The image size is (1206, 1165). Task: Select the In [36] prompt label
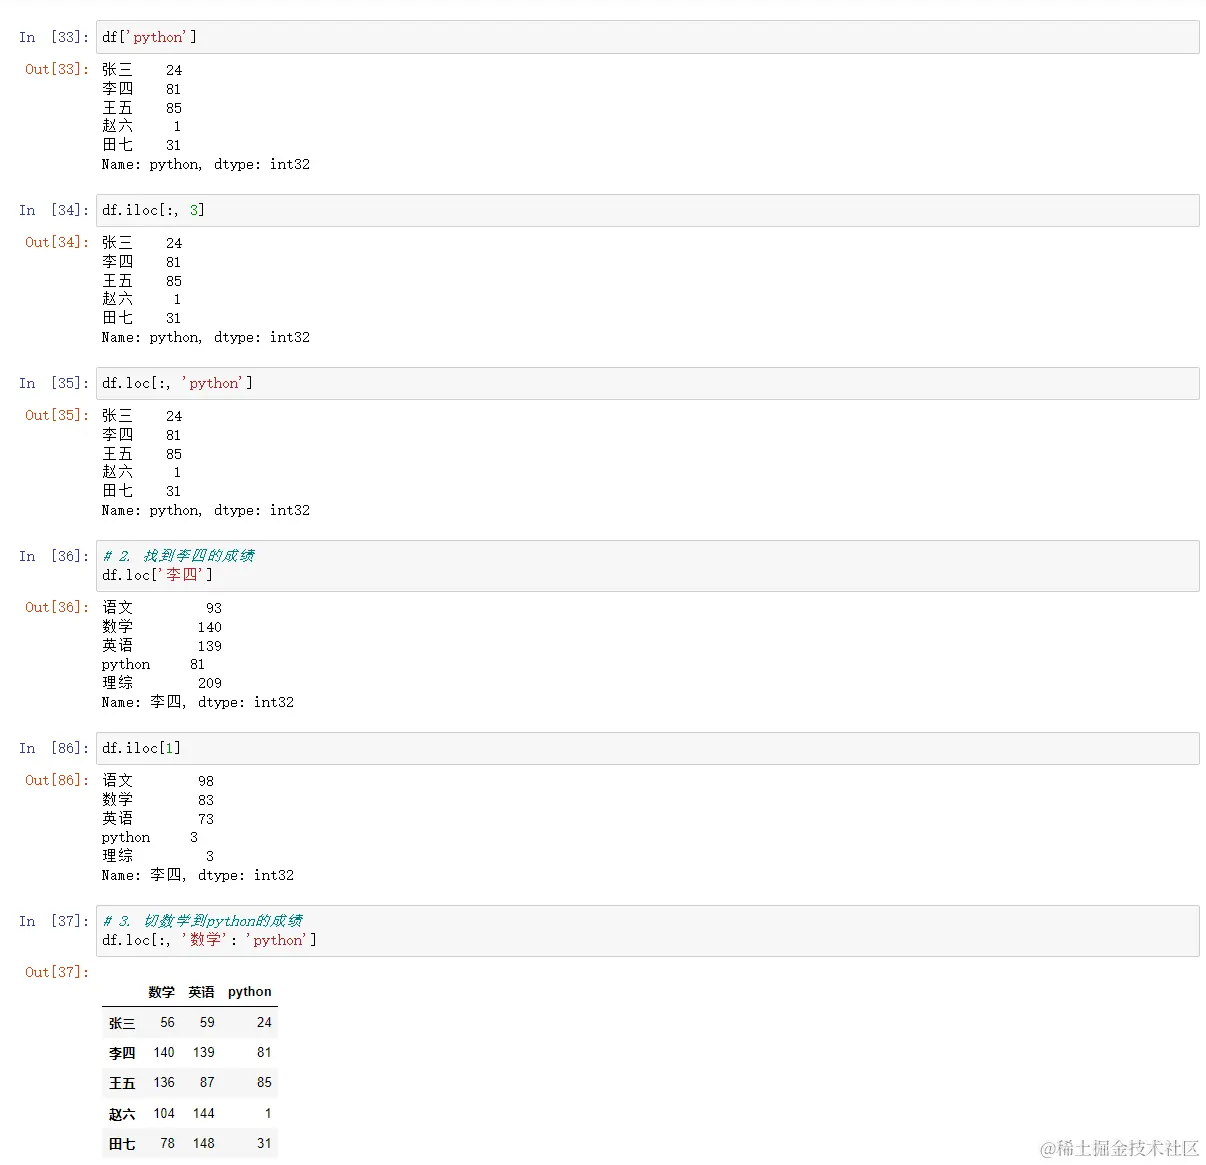pyautogui.click(x=54, y=556)
